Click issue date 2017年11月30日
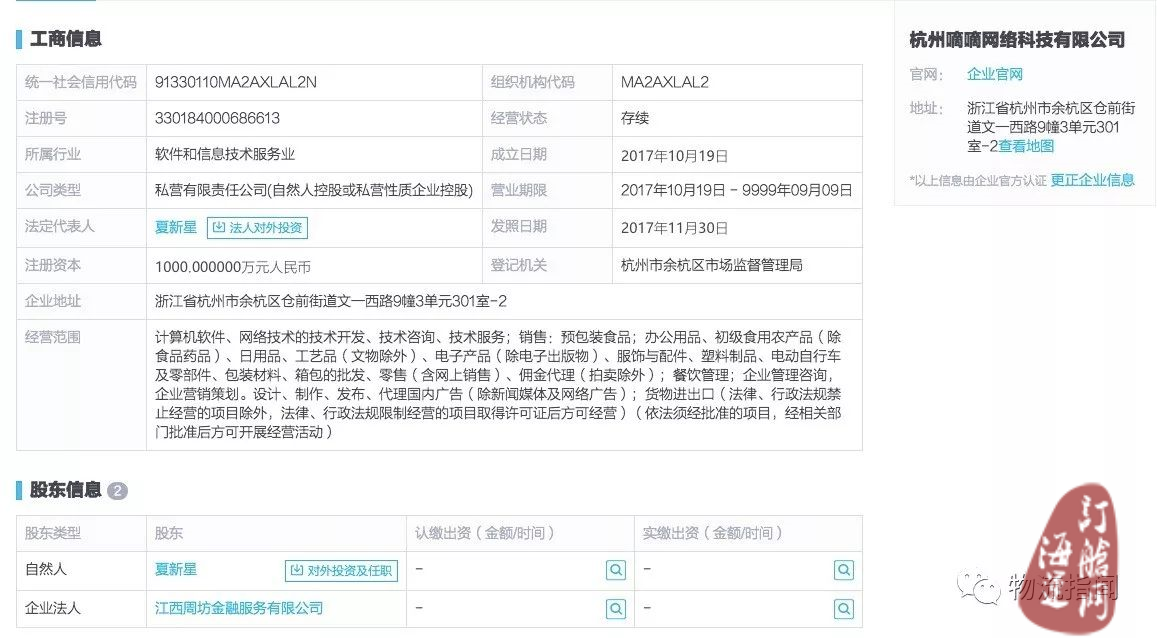The image size is (1157, 638). [674, 228]
